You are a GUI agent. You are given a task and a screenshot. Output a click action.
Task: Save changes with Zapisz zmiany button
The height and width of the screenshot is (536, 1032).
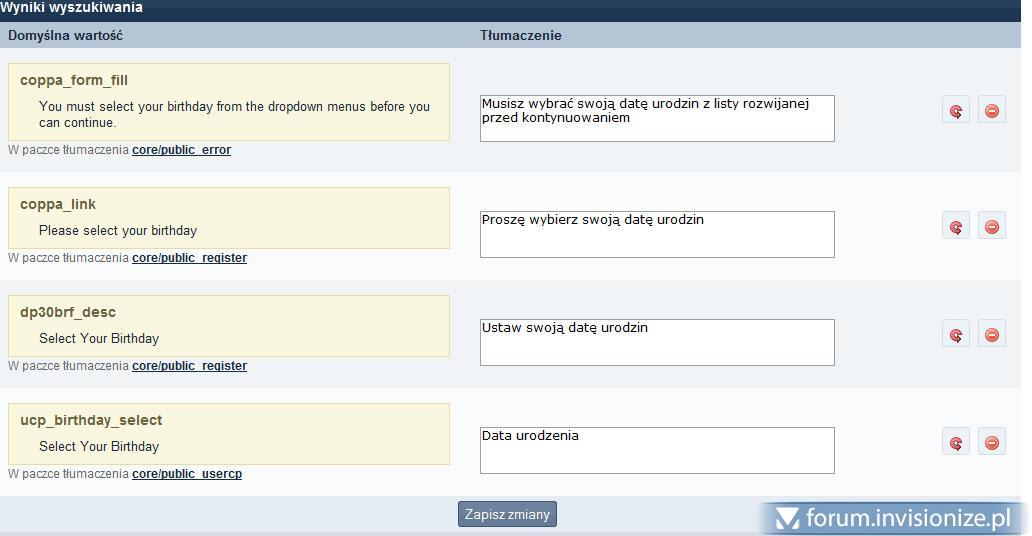(507, 514)
